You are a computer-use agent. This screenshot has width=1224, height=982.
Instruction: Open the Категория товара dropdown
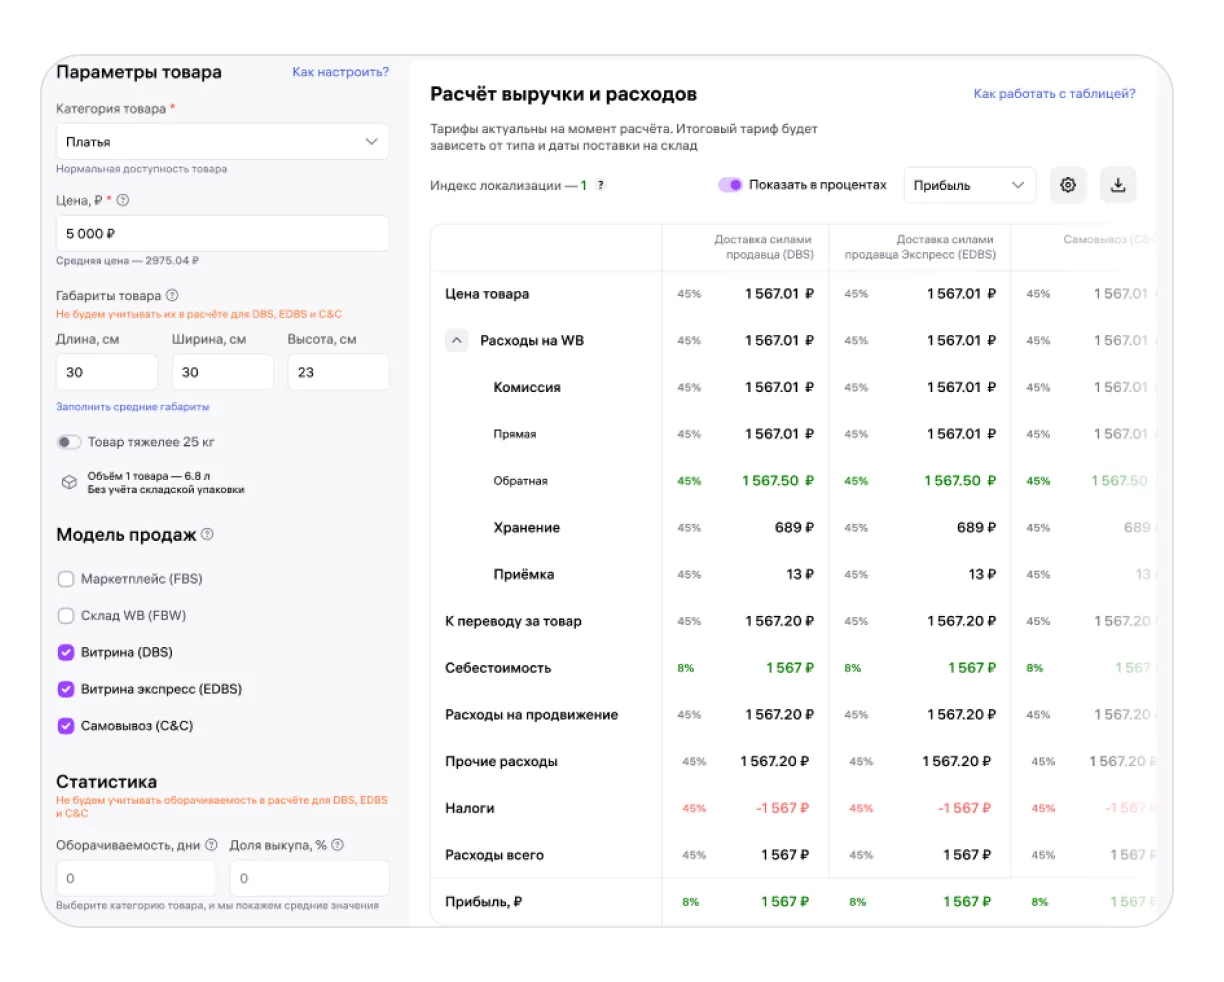click(x=222, y=142)
